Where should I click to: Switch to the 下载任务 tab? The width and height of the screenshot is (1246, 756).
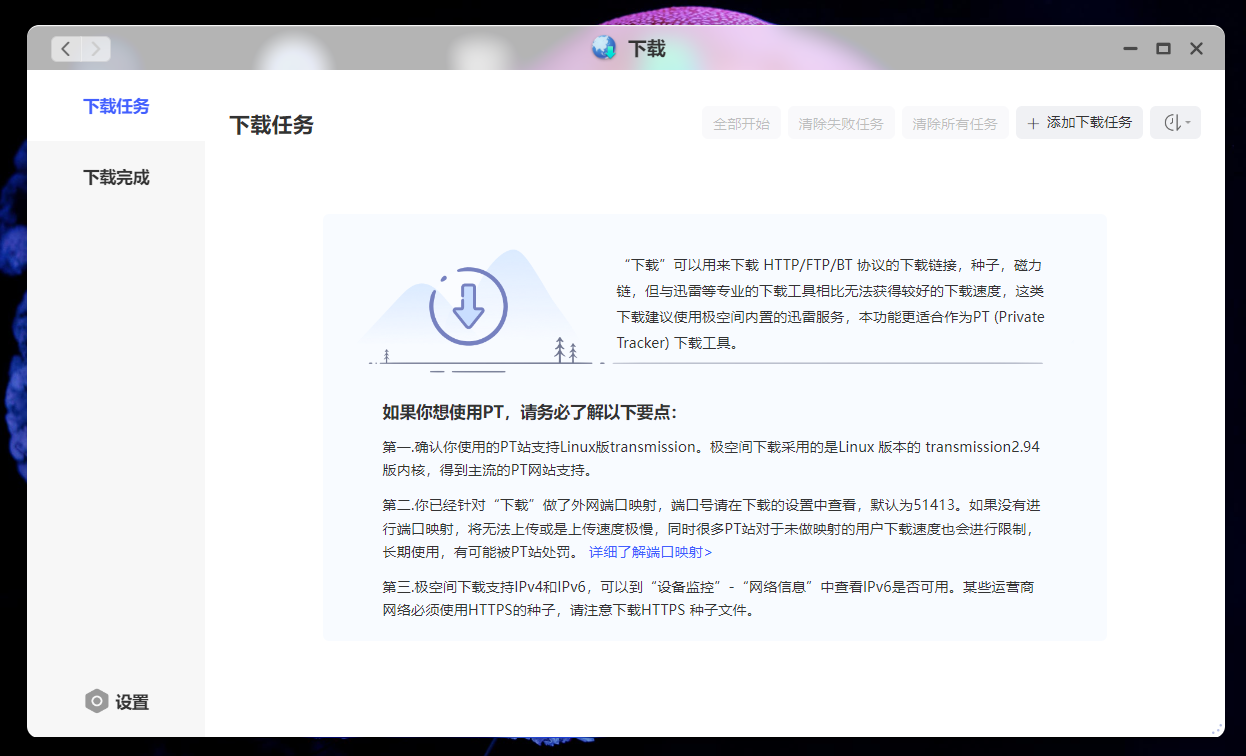pos(116,106)
